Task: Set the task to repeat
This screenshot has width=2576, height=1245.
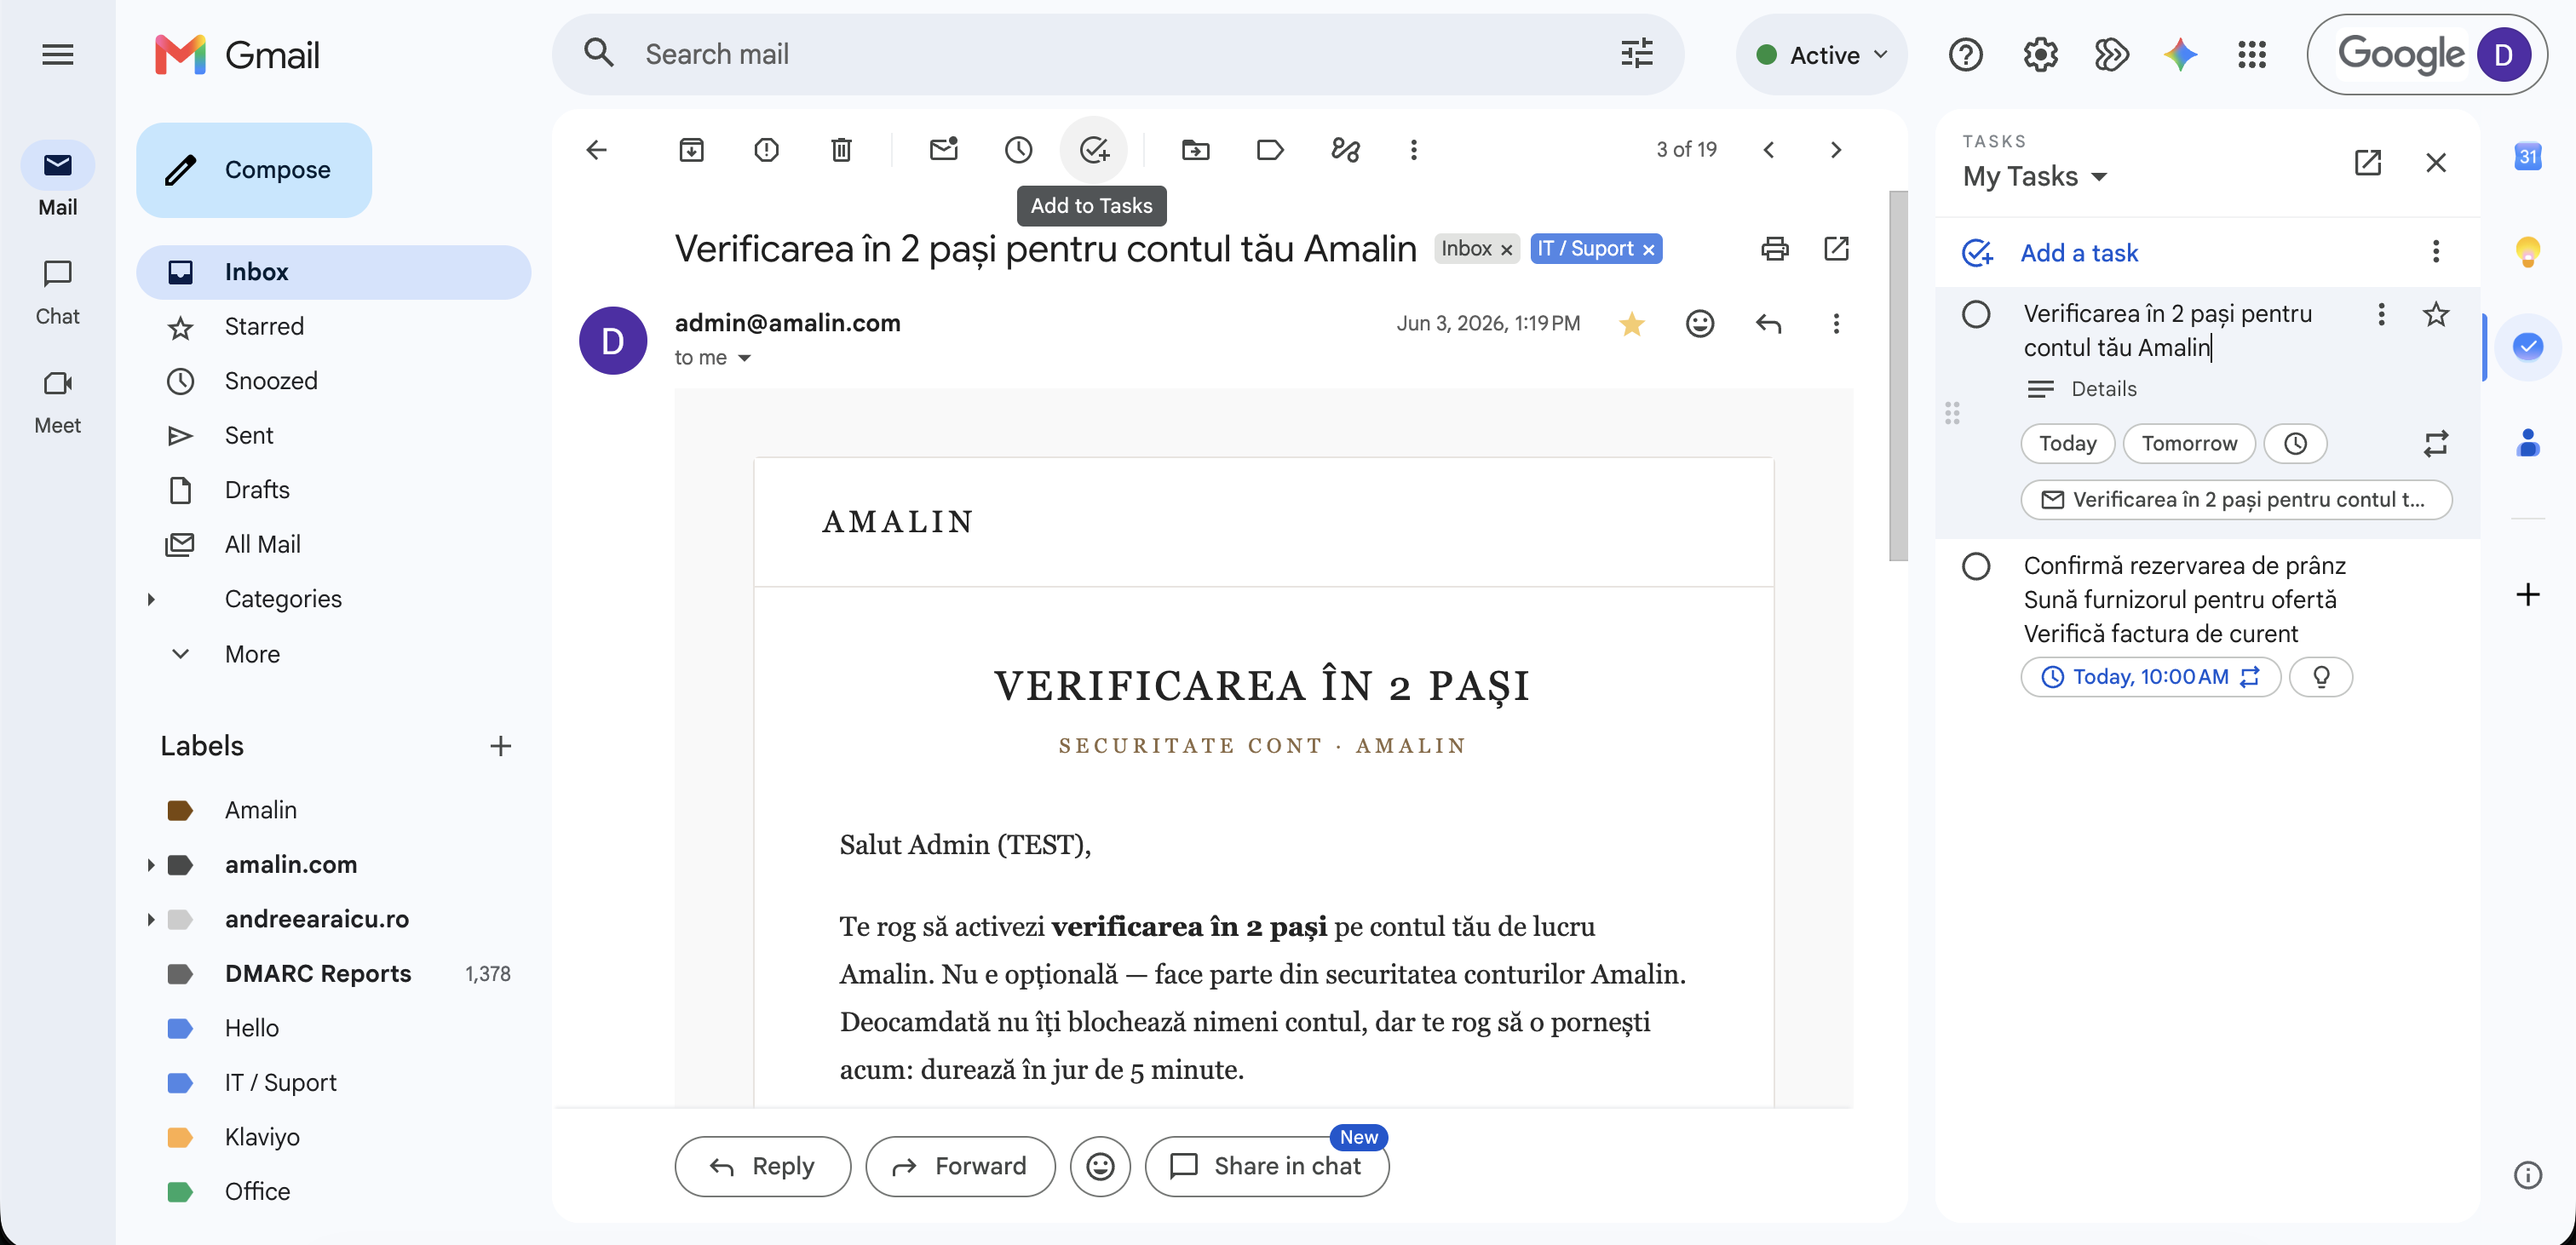Action: coord(2435,443)
